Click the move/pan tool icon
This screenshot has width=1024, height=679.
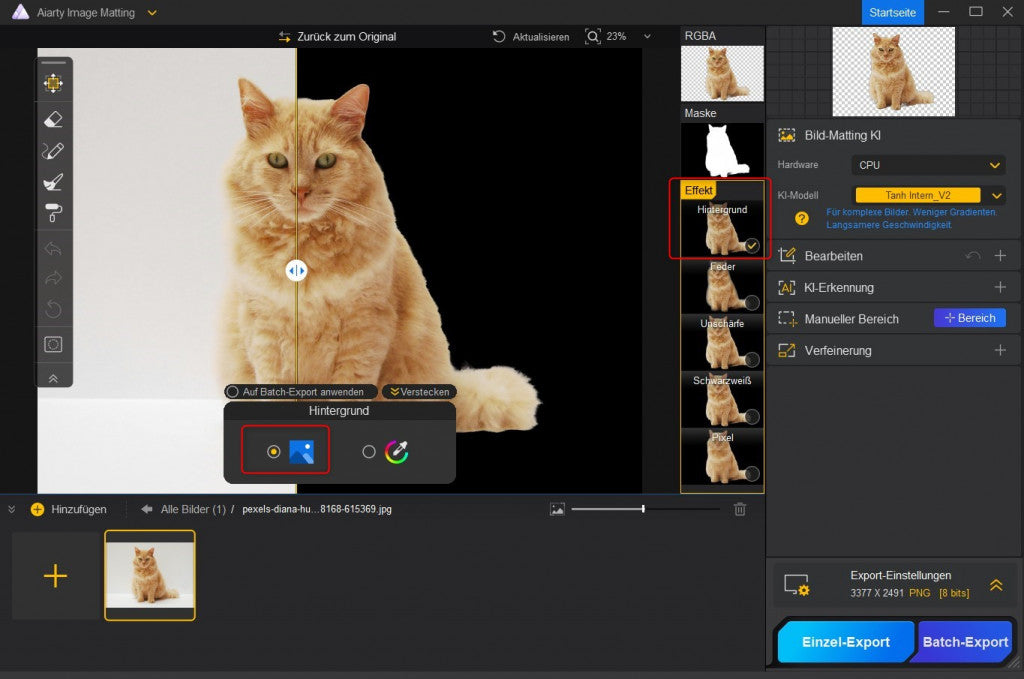pos(54,84)
